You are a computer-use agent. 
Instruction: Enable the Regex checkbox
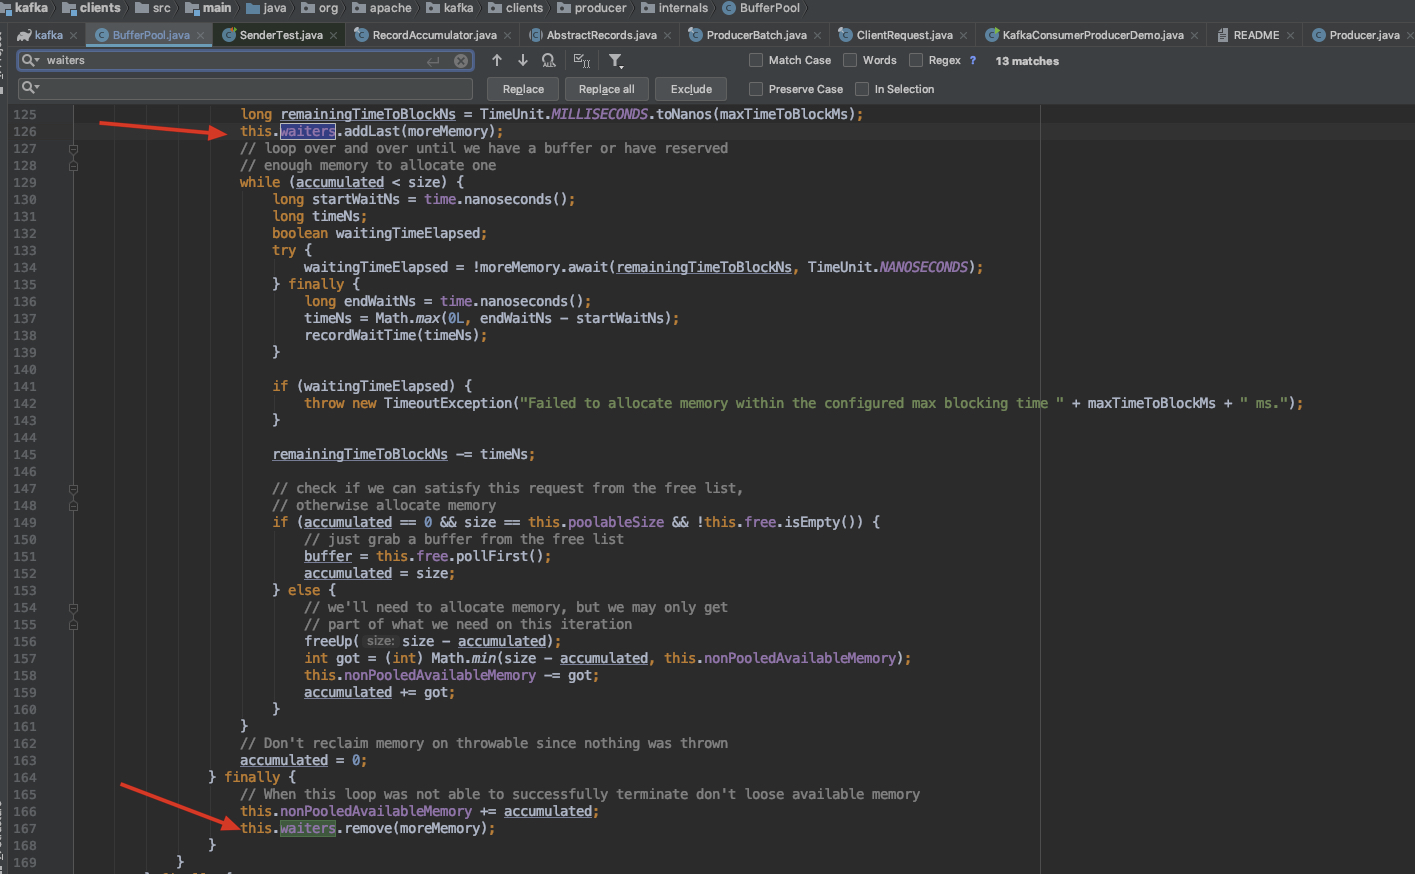(x=915, y=60)
